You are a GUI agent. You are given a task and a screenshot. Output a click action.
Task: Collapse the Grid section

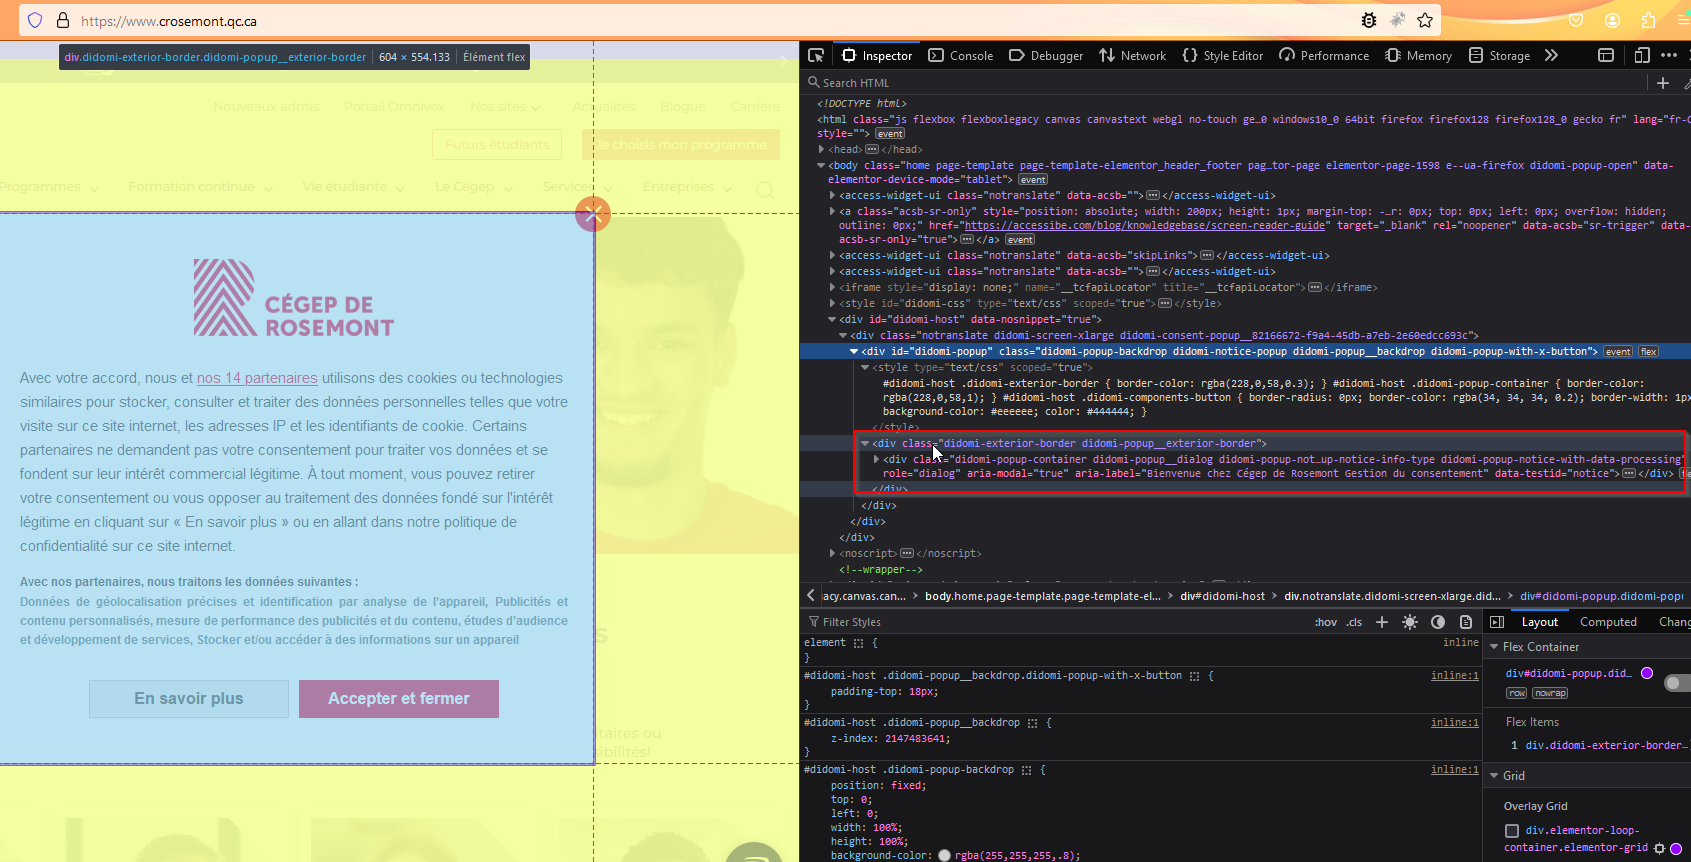1495,776
